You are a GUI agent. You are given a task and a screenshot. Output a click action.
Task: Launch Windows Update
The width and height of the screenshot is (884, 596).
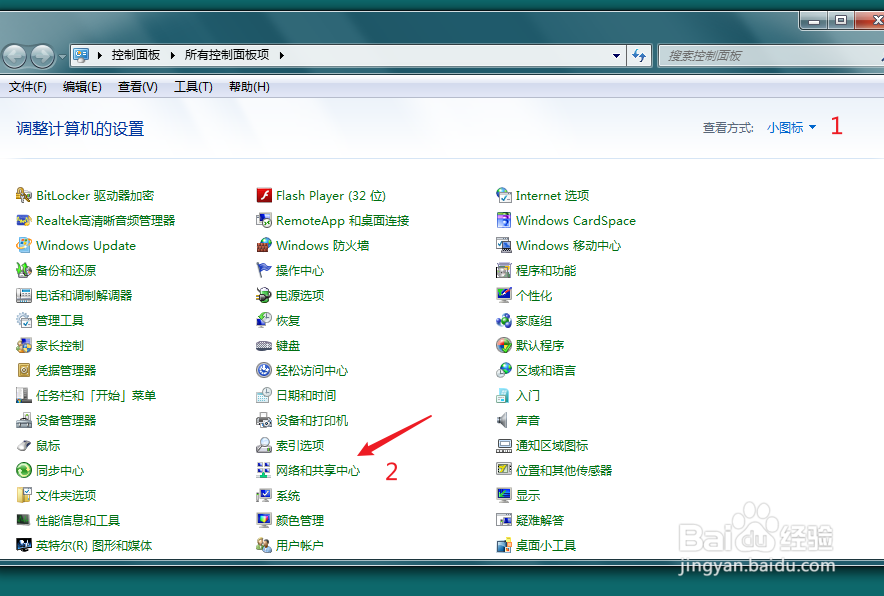point(85,245)
